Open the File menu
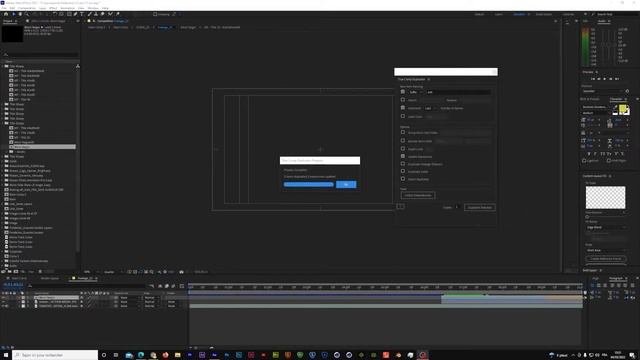 [4, 8]
